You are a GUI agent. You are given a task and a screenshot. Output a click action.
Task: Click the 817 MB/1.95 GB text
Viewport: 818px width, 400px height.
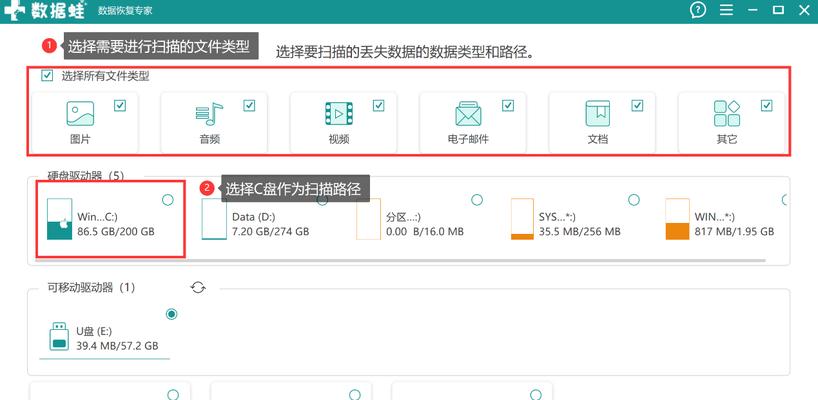pyautogui.click(x=735, y=231)
